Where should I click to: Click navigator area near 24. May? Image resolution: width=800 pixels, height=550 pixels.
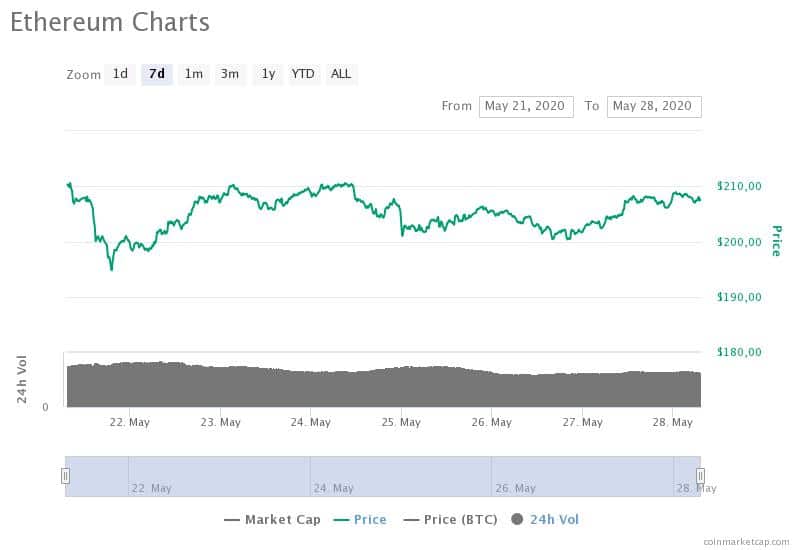point(334,488)
